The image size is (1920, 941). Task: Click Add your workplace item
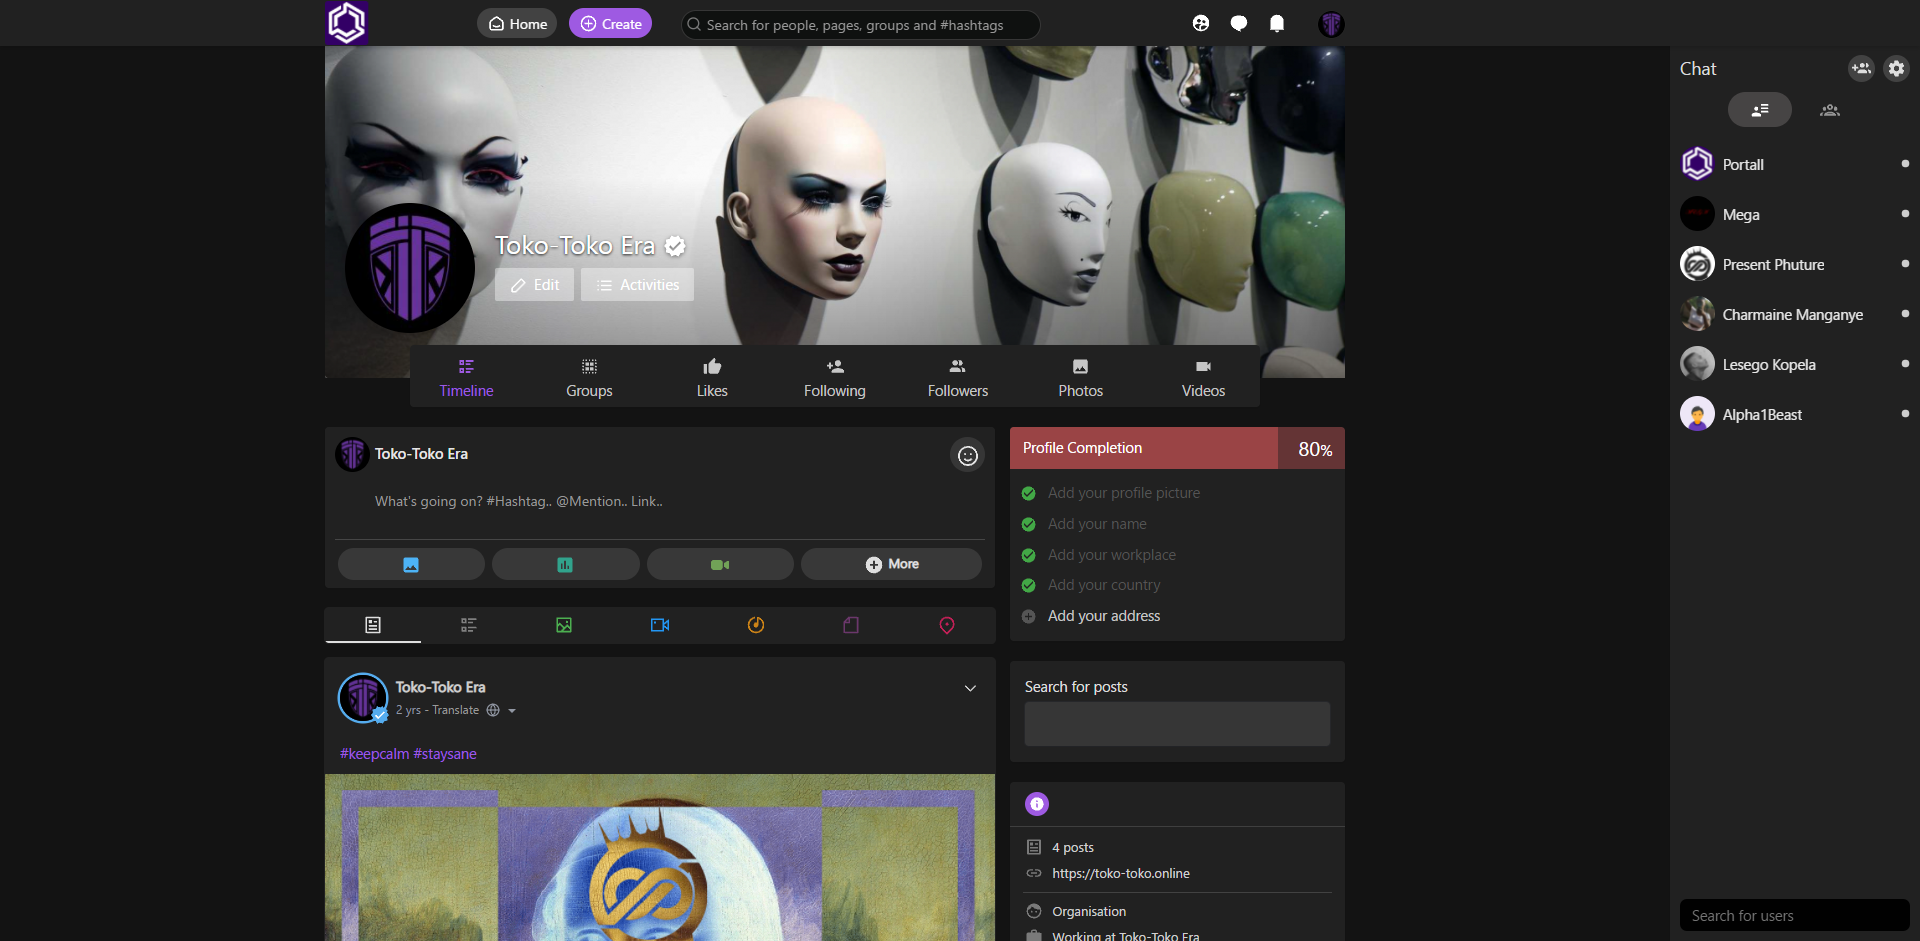1112,555
